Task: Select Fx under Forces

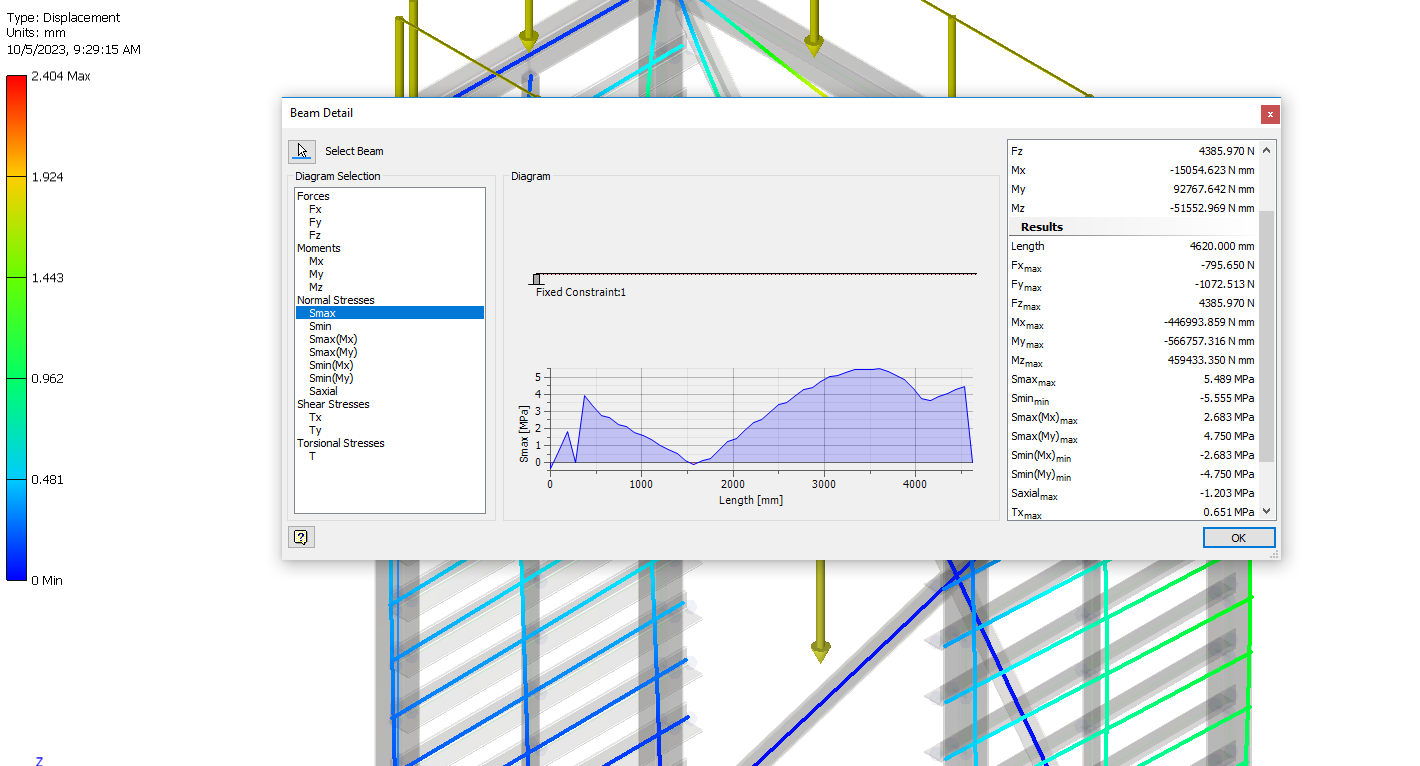Action: [x=315, y=209]
